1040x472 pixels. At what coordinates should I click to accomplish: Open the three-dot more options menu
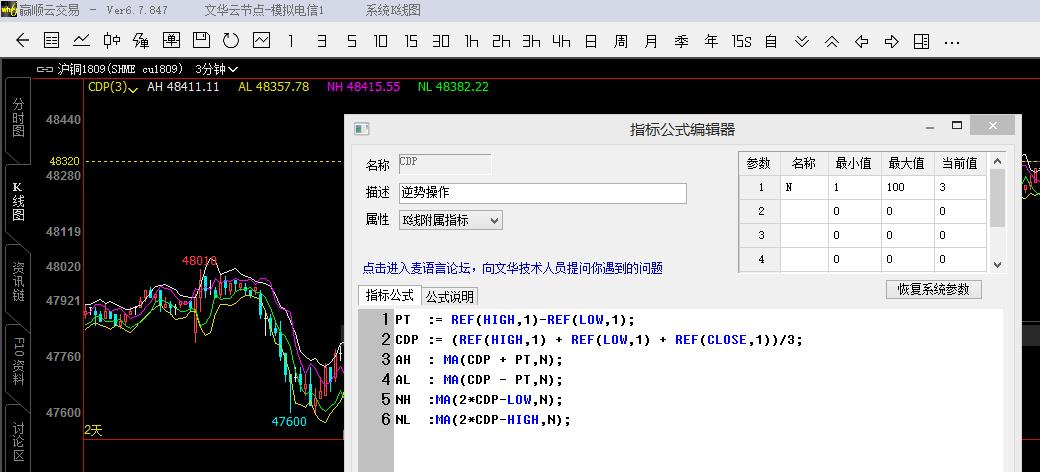(952, 41)
